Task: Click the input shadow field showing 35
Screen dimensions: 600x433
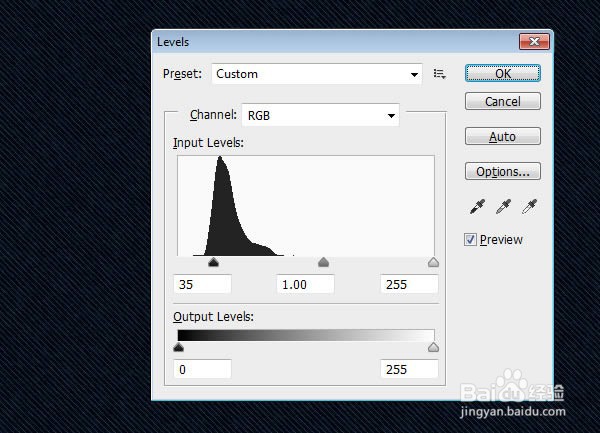Action: [x=202, y=284]
